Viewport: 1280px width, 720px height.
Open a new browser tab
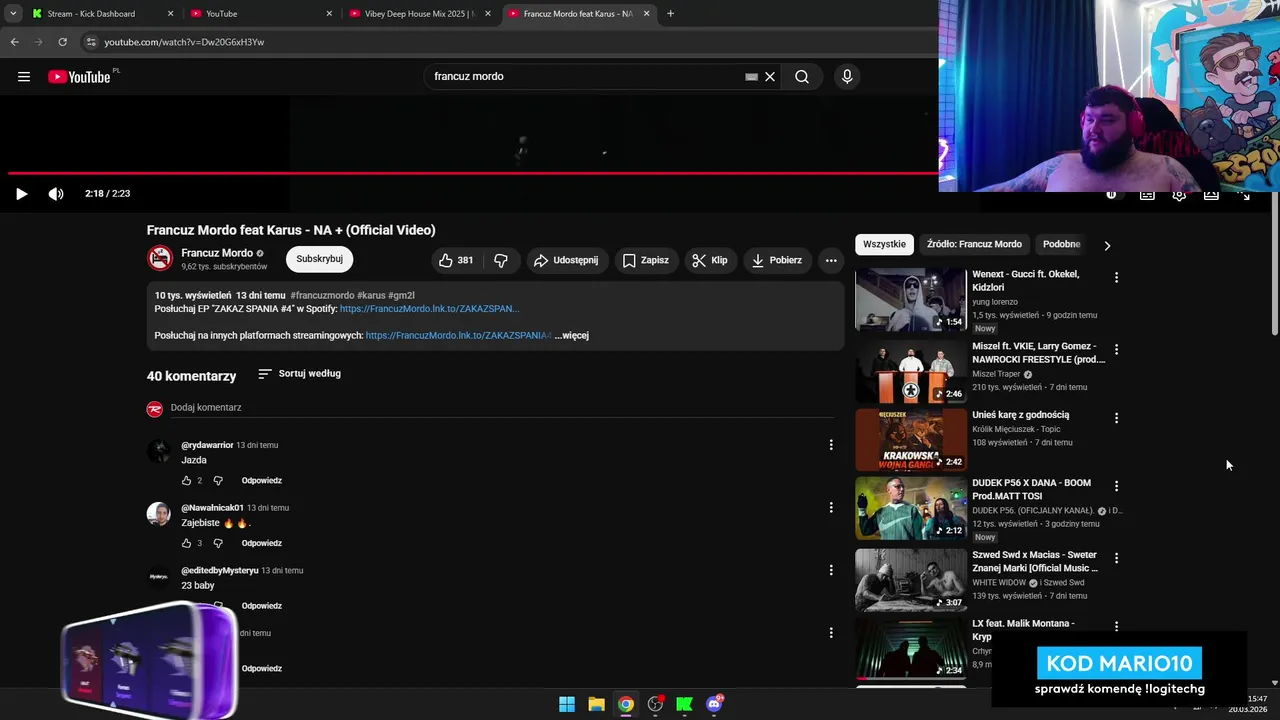click(670, 14)
